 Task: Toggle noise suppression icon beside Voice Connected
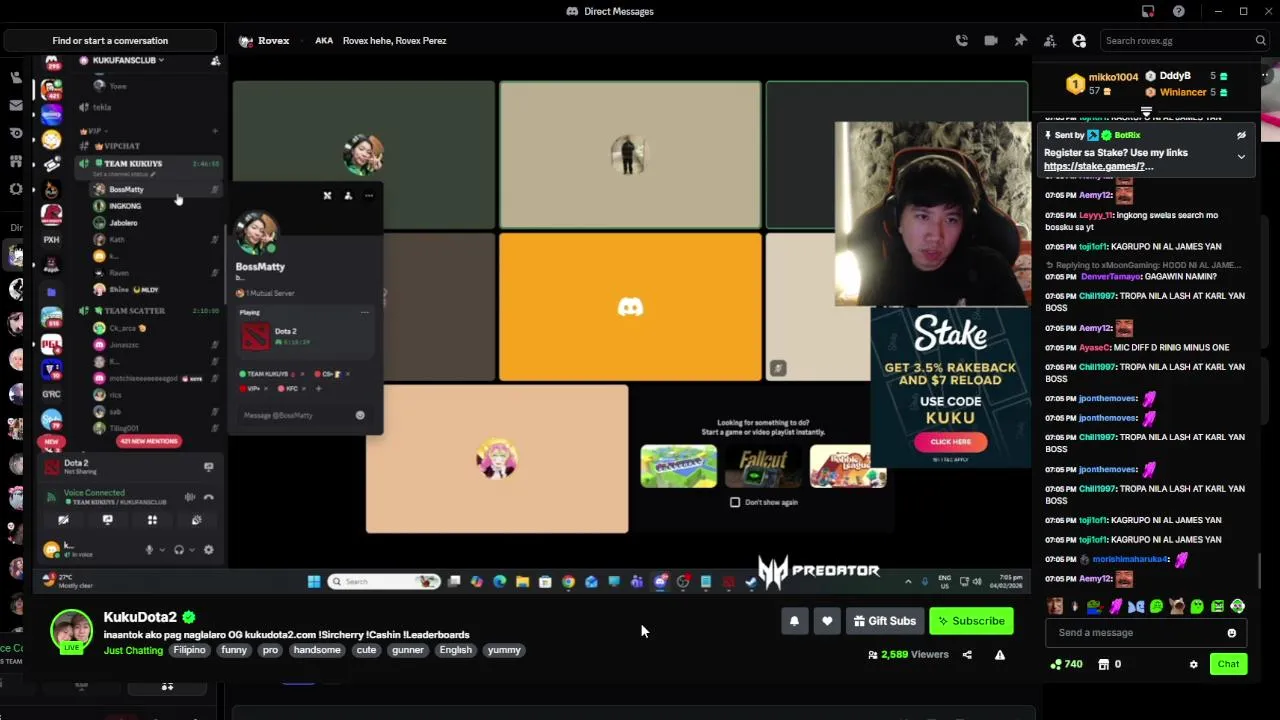[x=189, y=497]
